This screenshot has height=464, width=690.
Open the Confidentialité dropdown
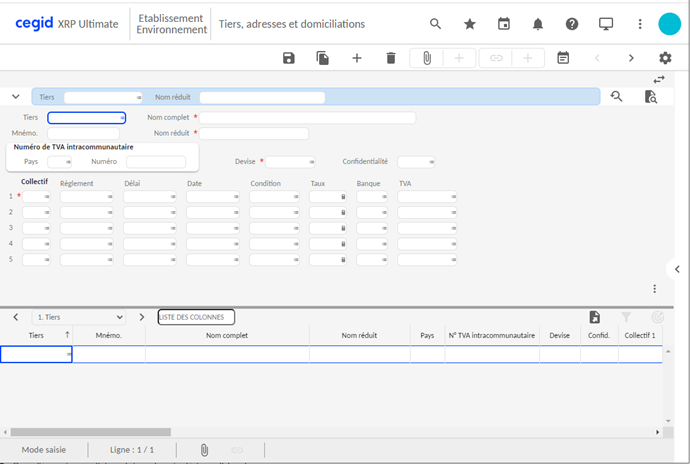[416, 162]
